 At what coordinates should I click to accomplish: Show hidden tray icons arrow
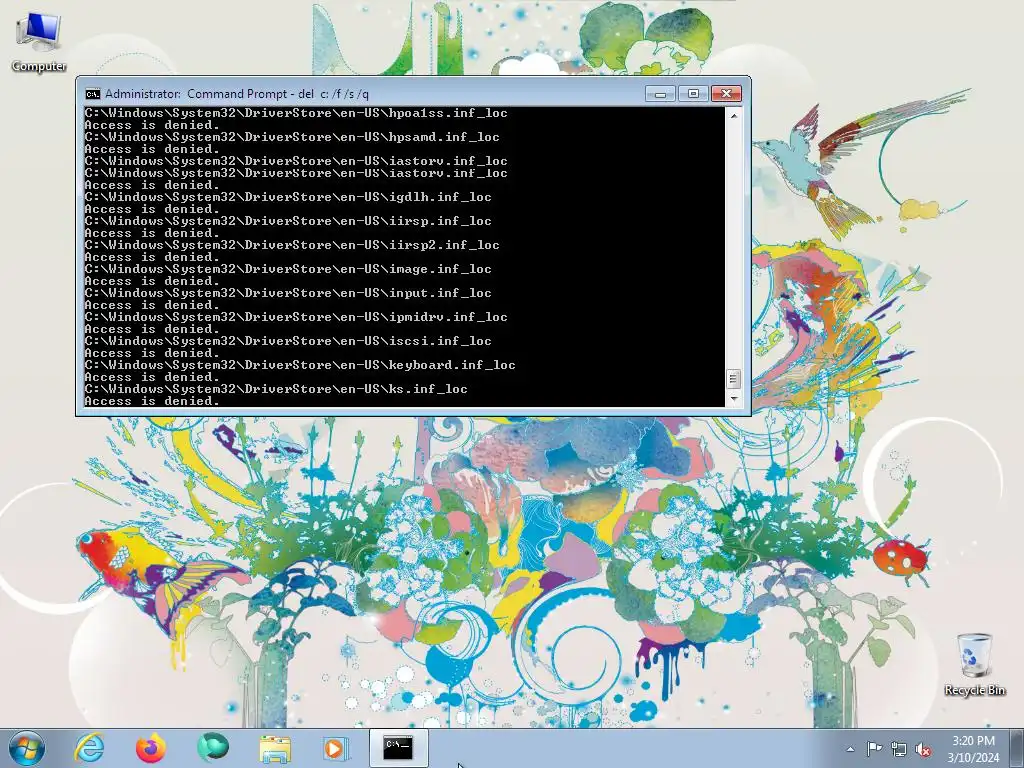850,749
